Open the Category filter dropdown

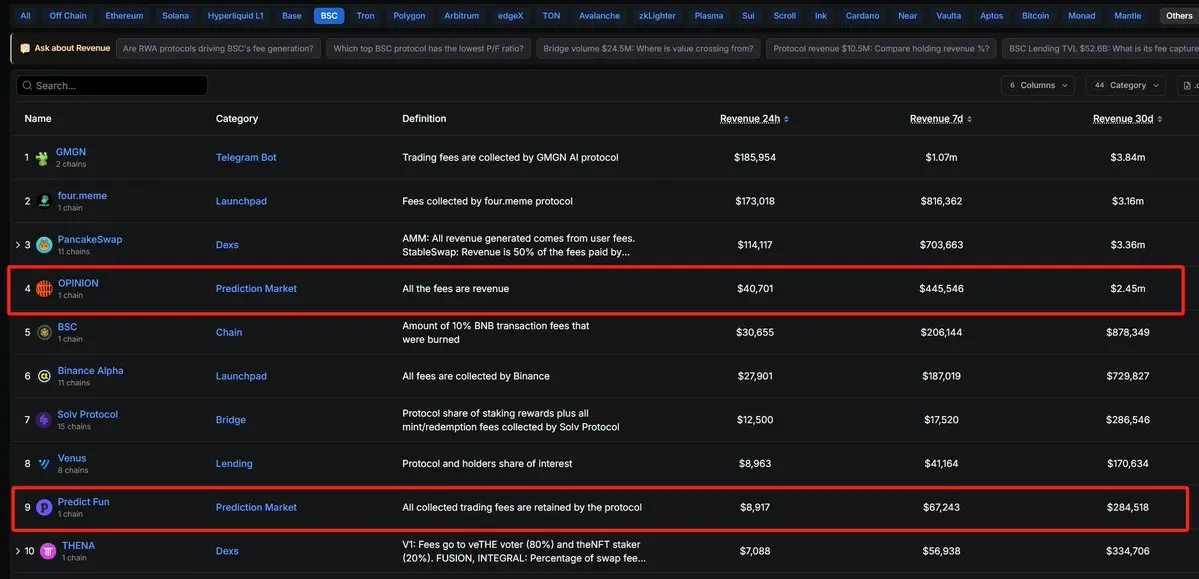(1126, 86)
